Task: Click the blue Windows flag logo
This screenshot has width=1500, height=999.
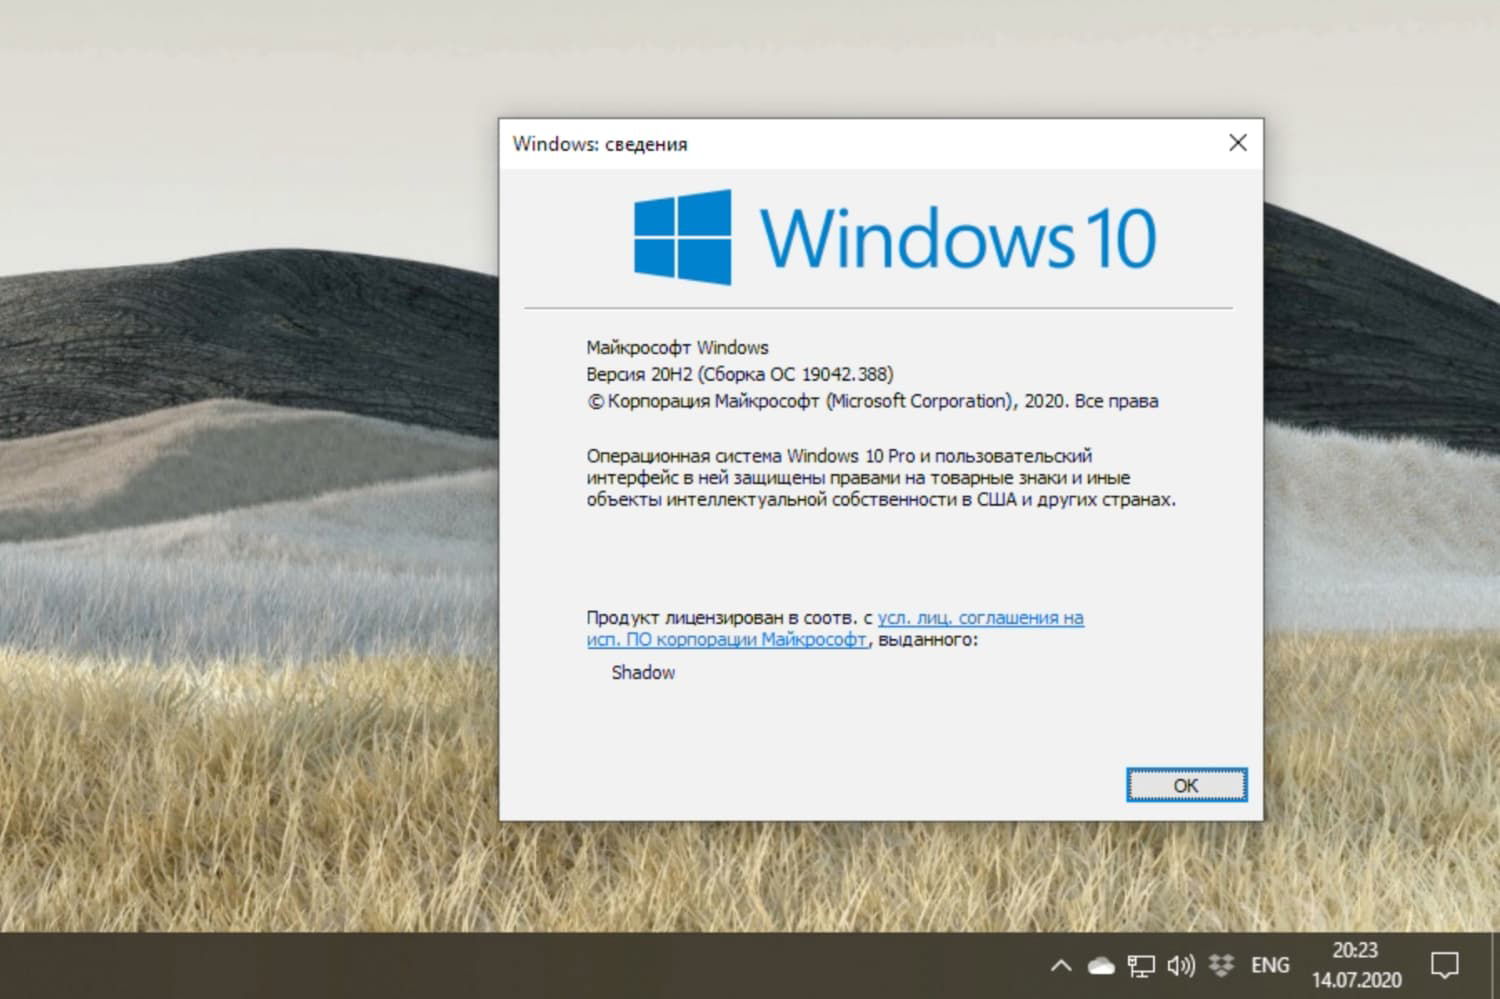Action: pos(681,236)
